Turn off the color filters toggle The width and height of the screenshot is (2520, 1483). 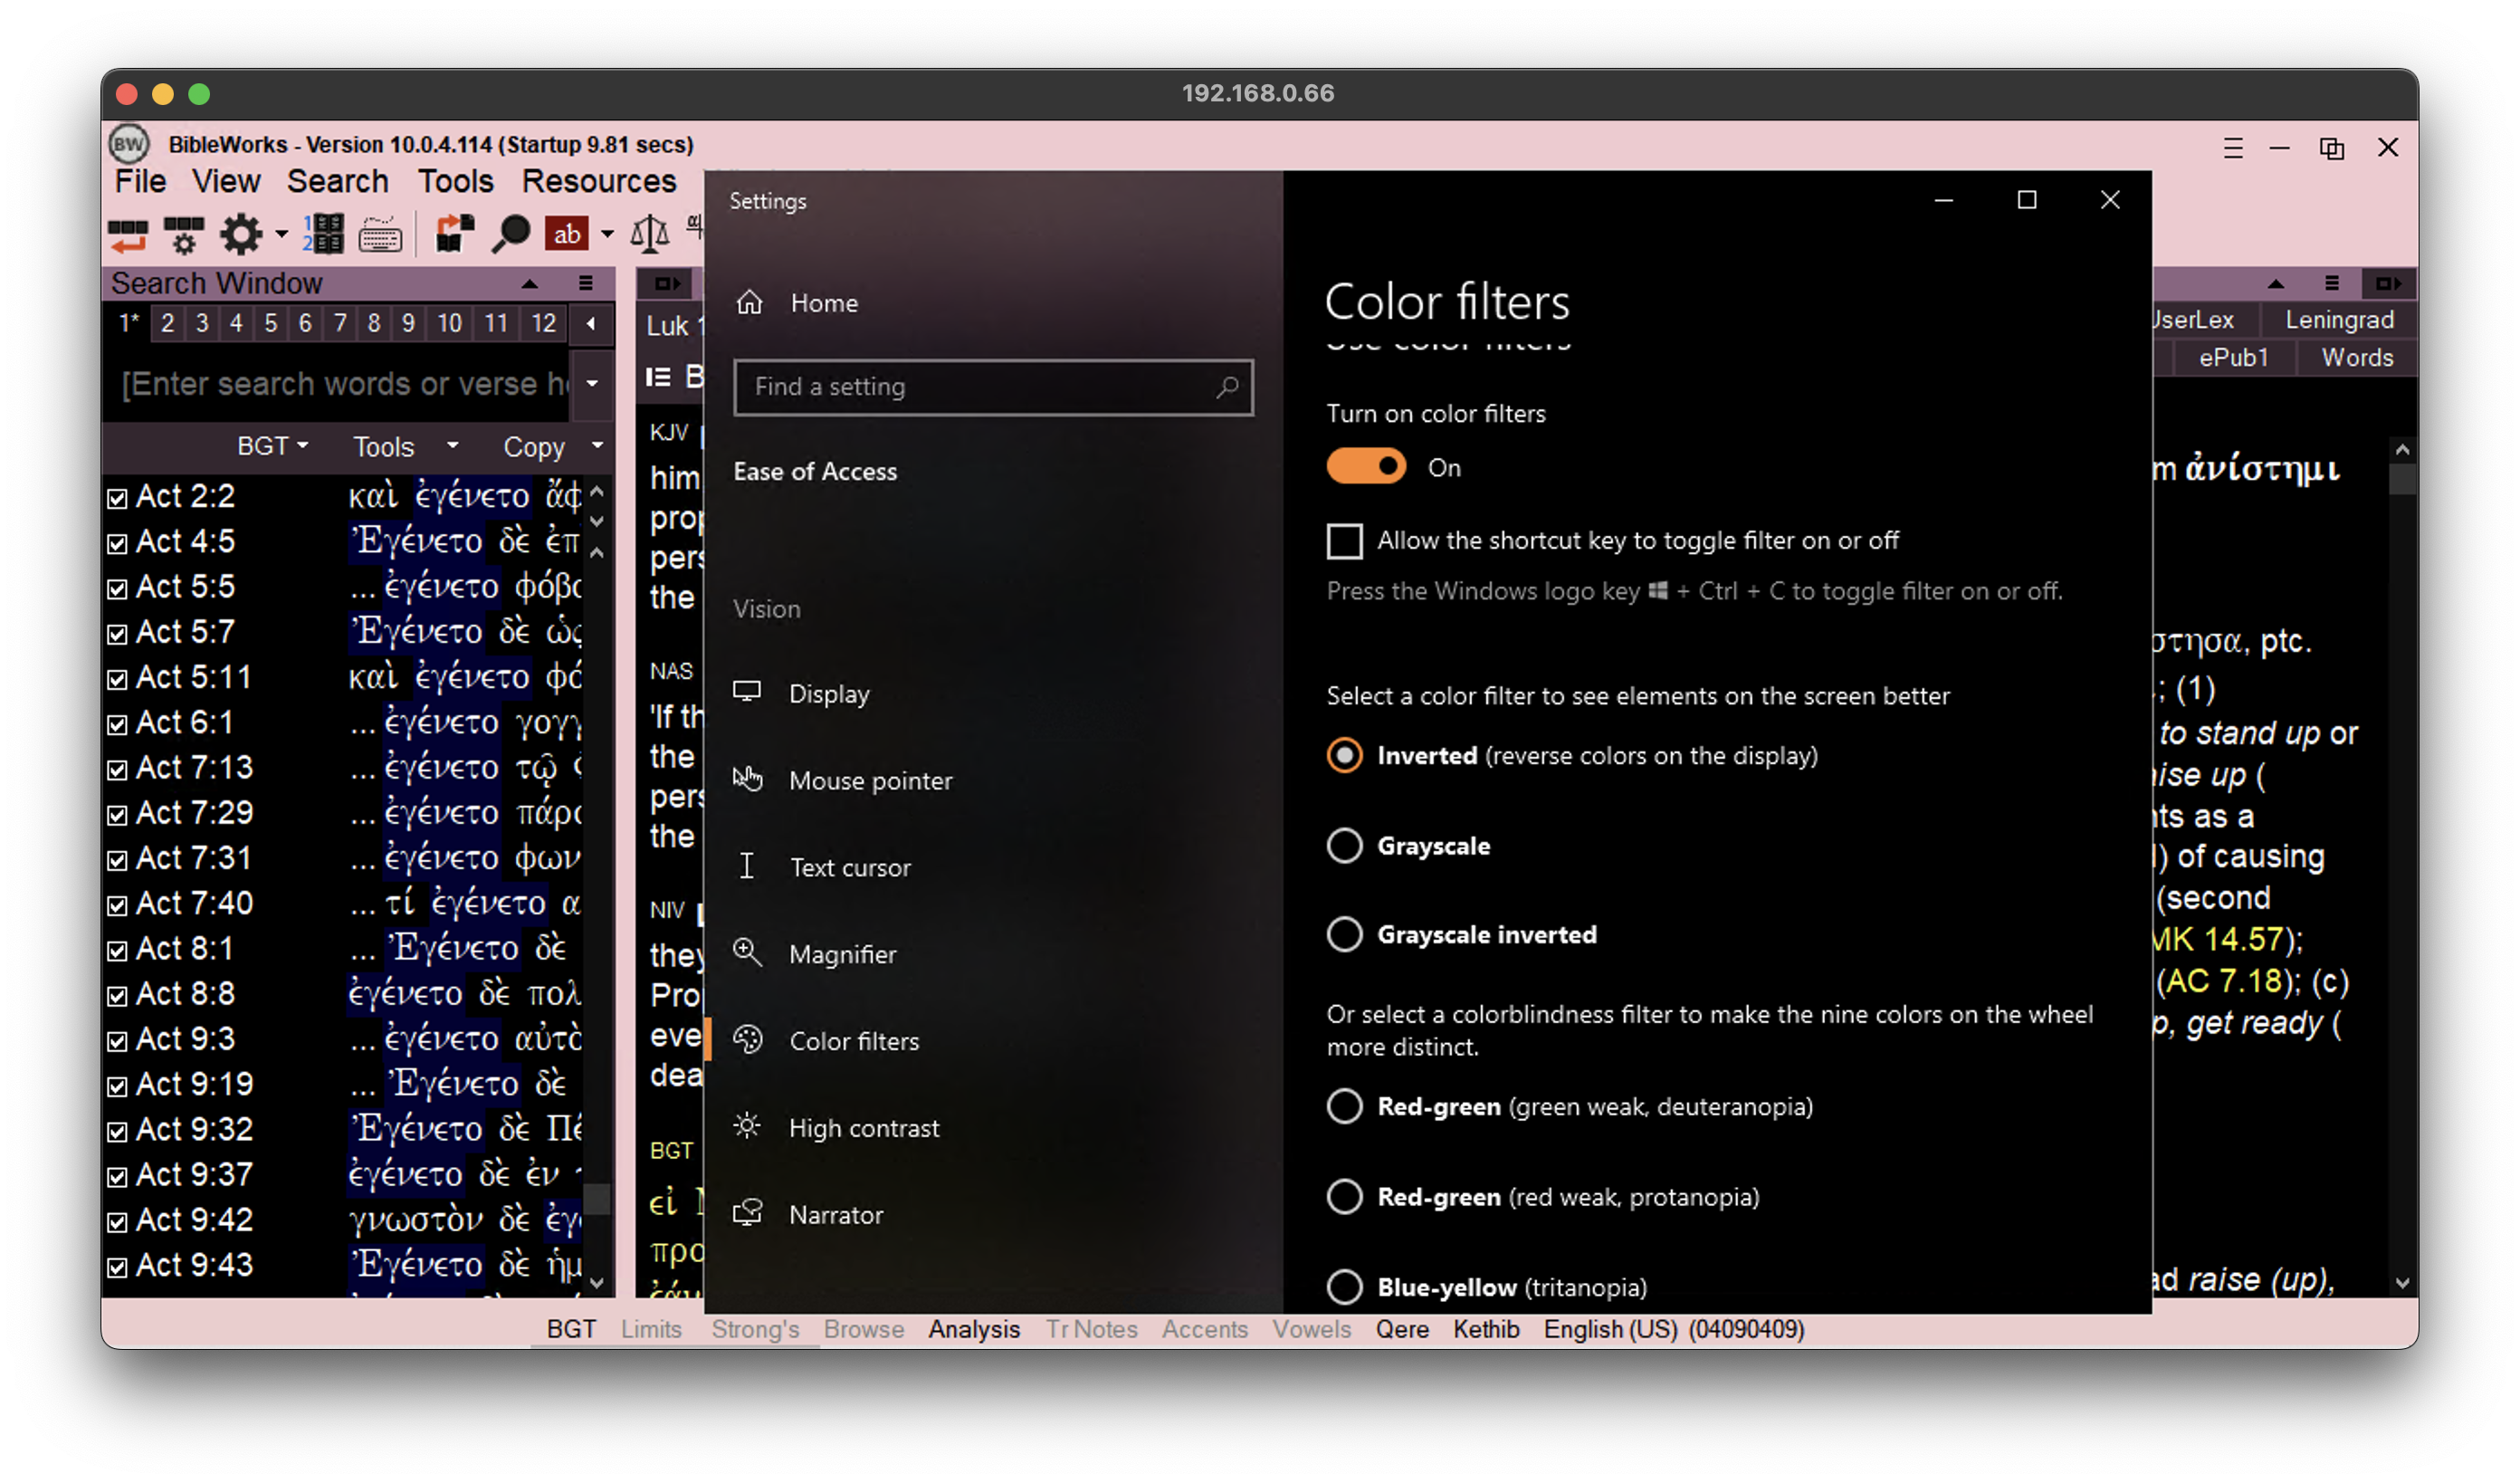[x=1366, y=466]
